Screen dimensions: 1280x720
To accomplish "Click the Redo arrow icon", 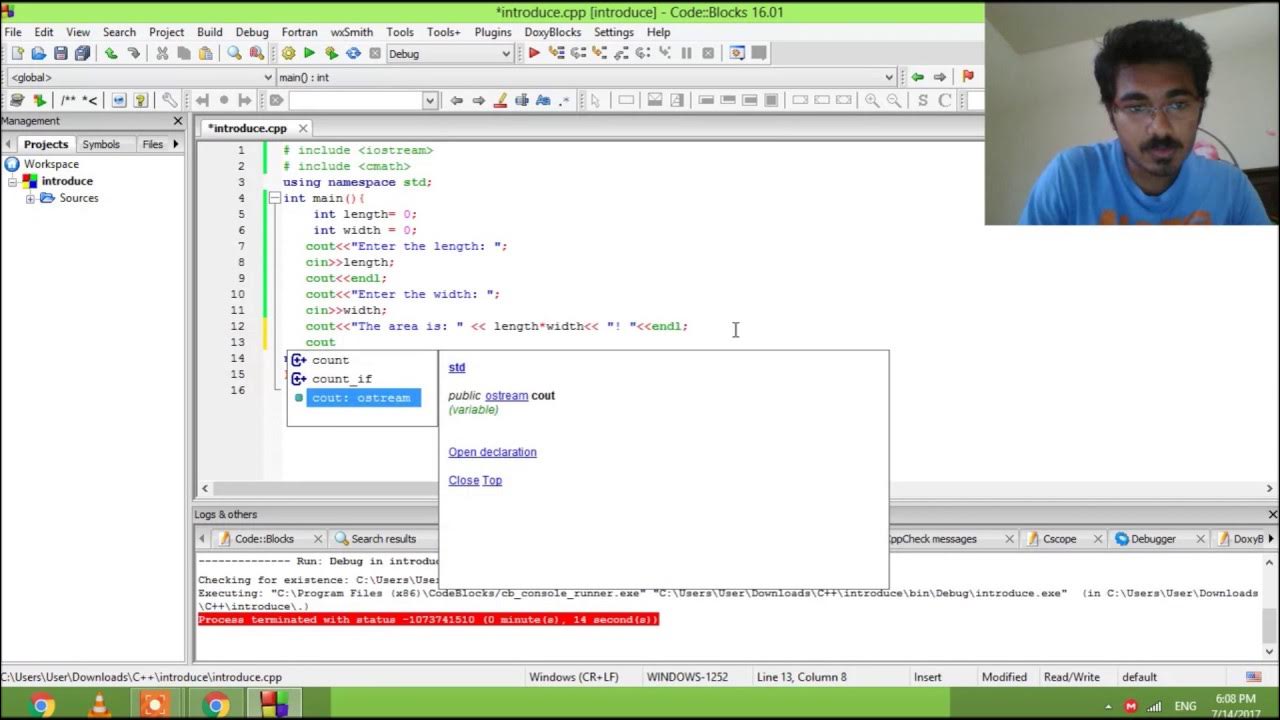I will [x=133, y=54].
